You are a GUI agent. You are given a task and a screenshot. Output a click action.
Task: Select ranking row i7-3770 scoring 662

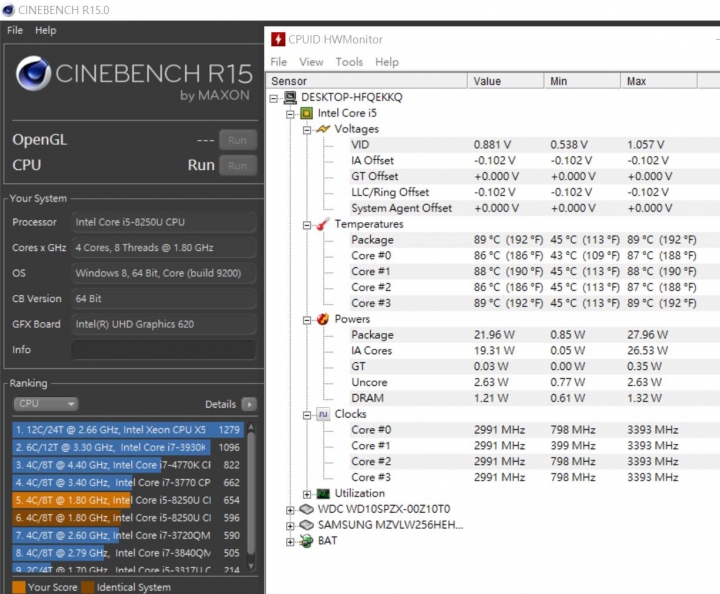[128, 482]
